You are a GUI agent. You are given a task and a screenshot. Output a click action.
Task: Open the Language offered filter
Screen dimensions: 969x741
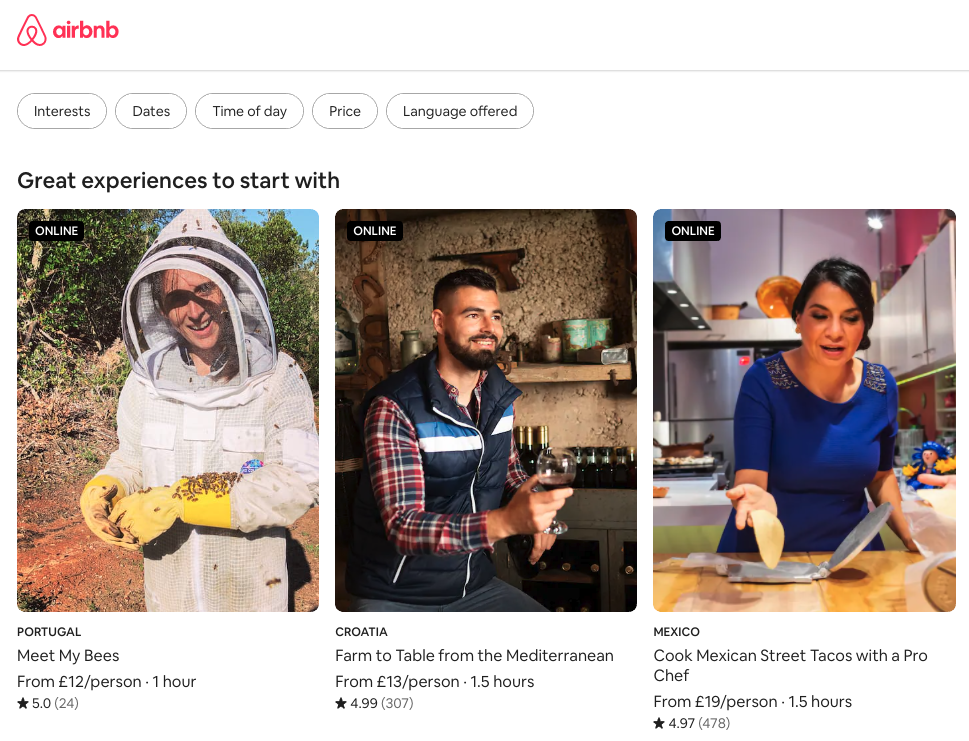[x=459, y=111]
